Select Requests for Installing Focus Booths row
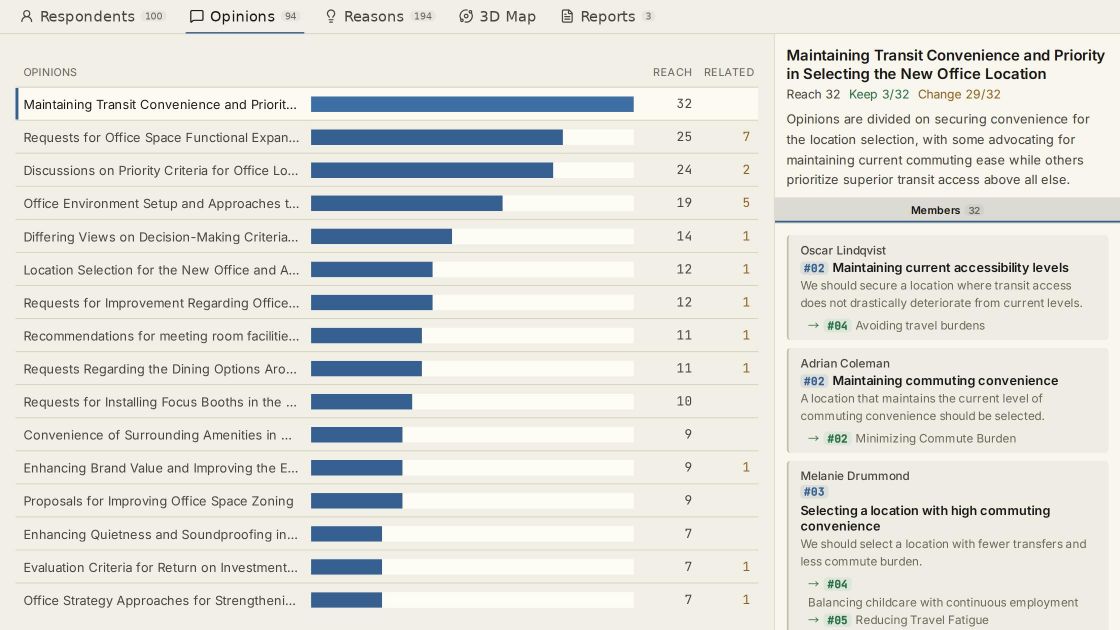1120x630 pixels. [x=387, y=401]
